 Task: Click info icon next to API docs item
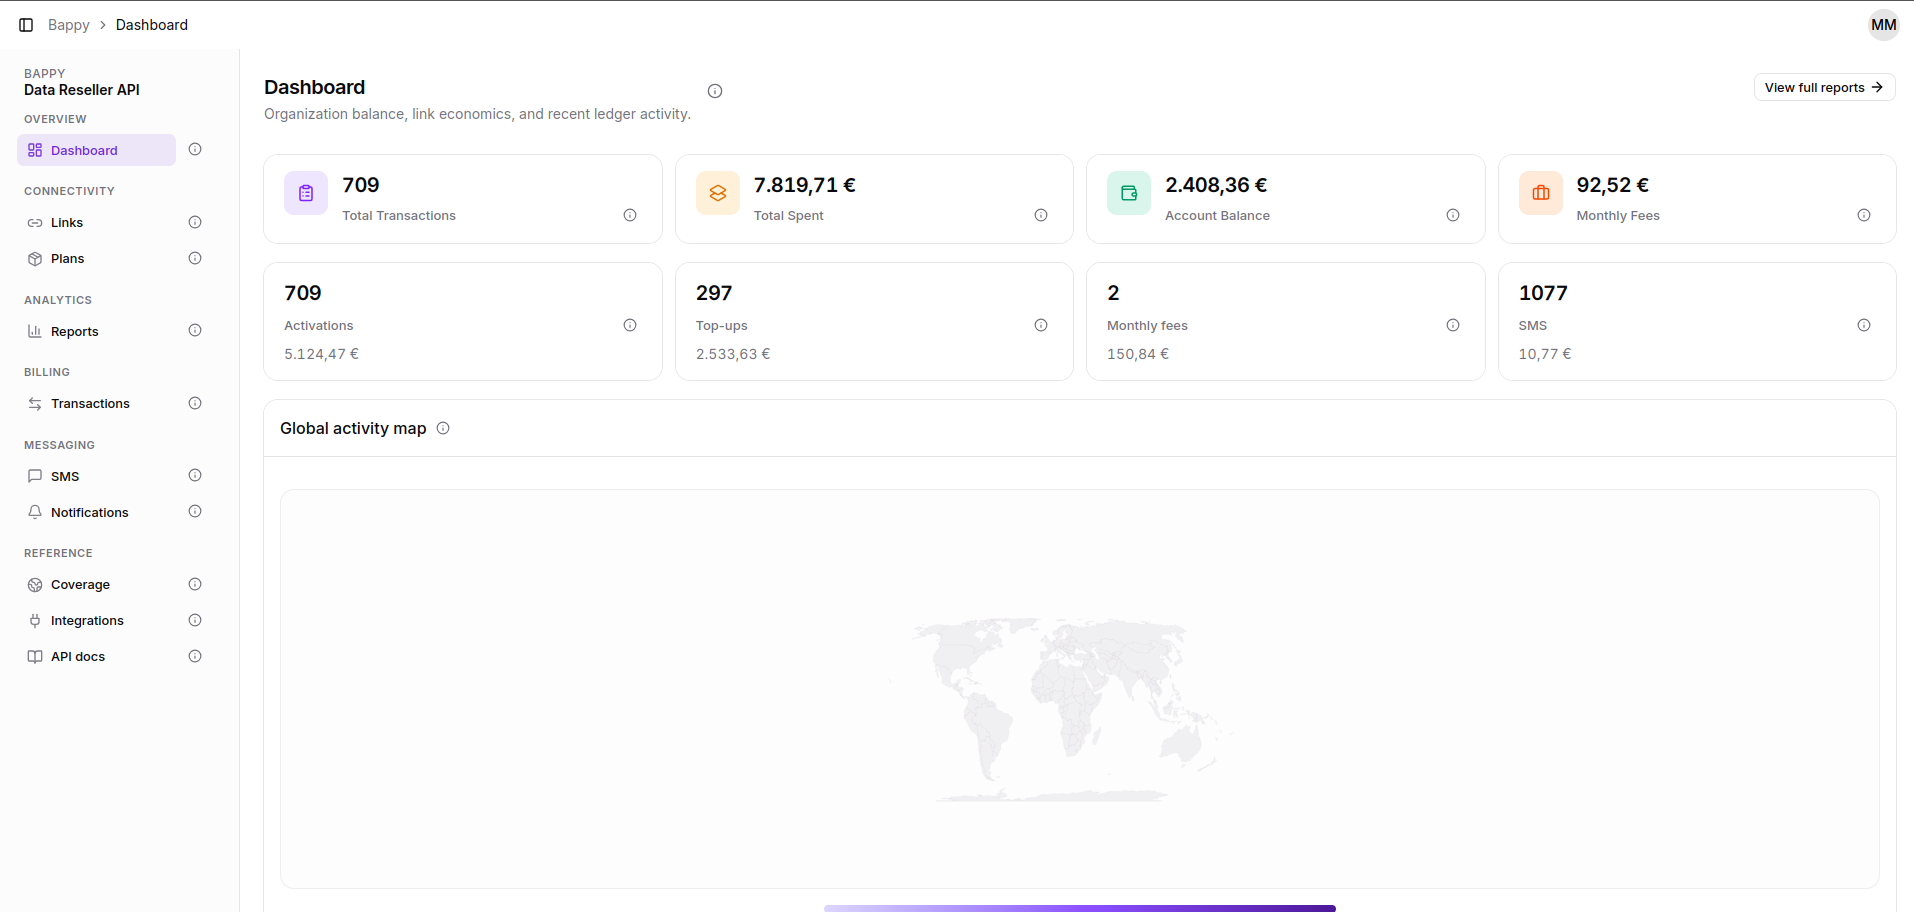tap(195, 656)
